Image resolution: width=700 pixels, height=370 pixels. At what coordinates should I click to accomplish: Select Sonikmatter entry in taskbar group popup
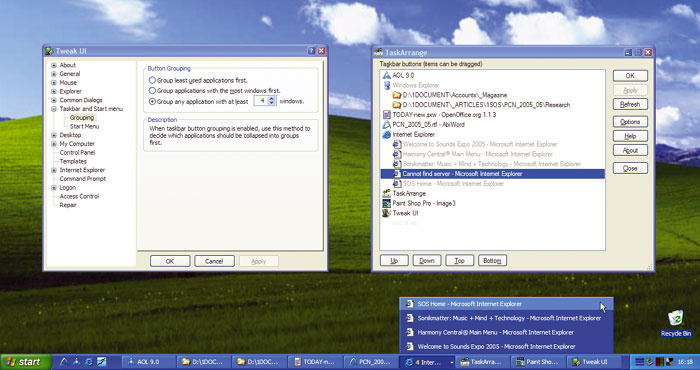point(506,318)
